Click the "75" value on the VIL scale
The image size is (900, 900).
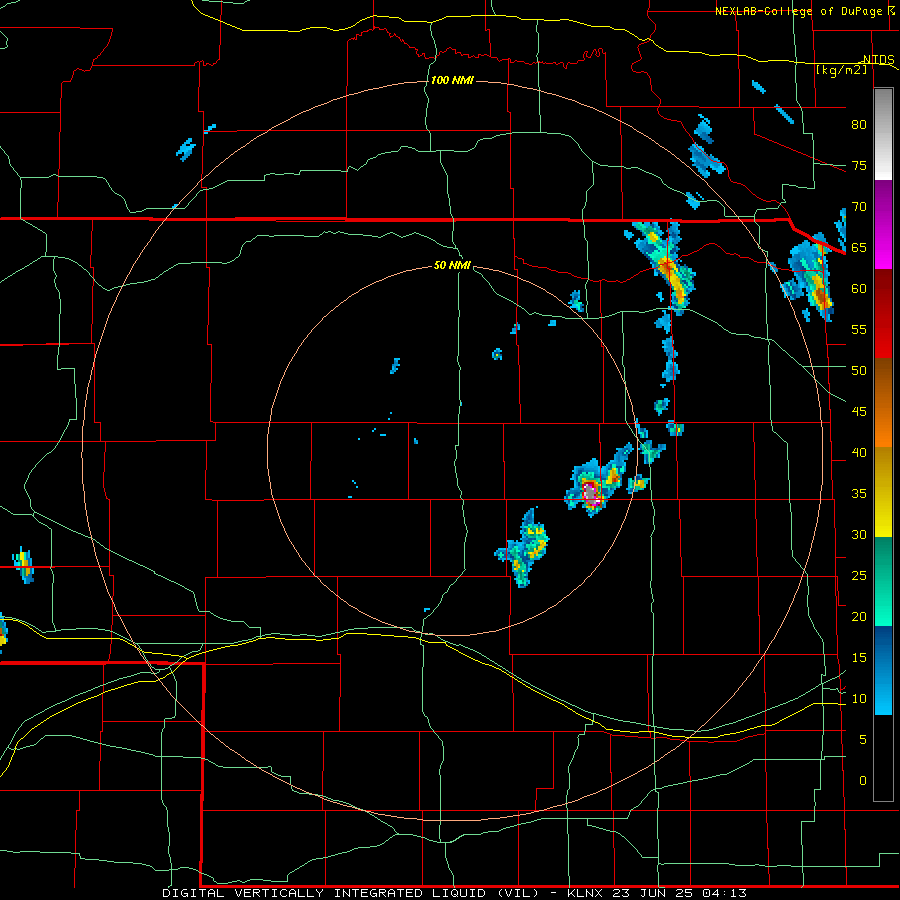[859, 166]
